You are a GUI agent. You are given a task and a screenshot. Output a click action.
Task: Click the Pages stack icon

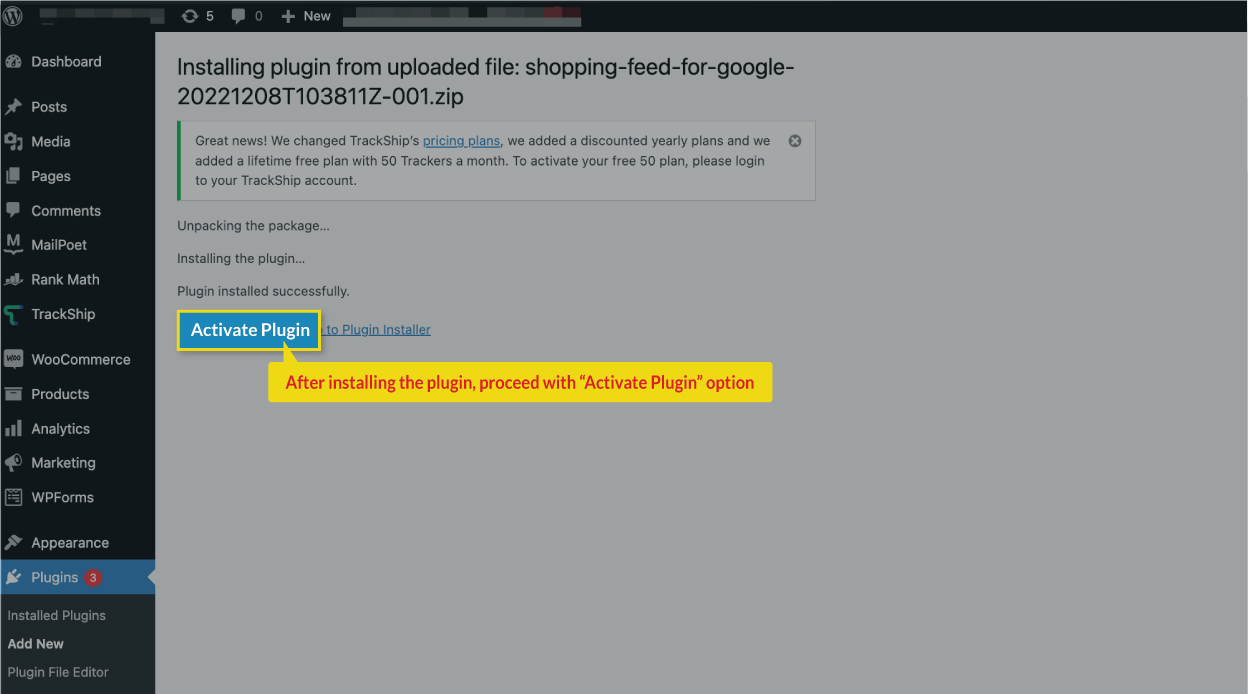(x=13, y=176)
